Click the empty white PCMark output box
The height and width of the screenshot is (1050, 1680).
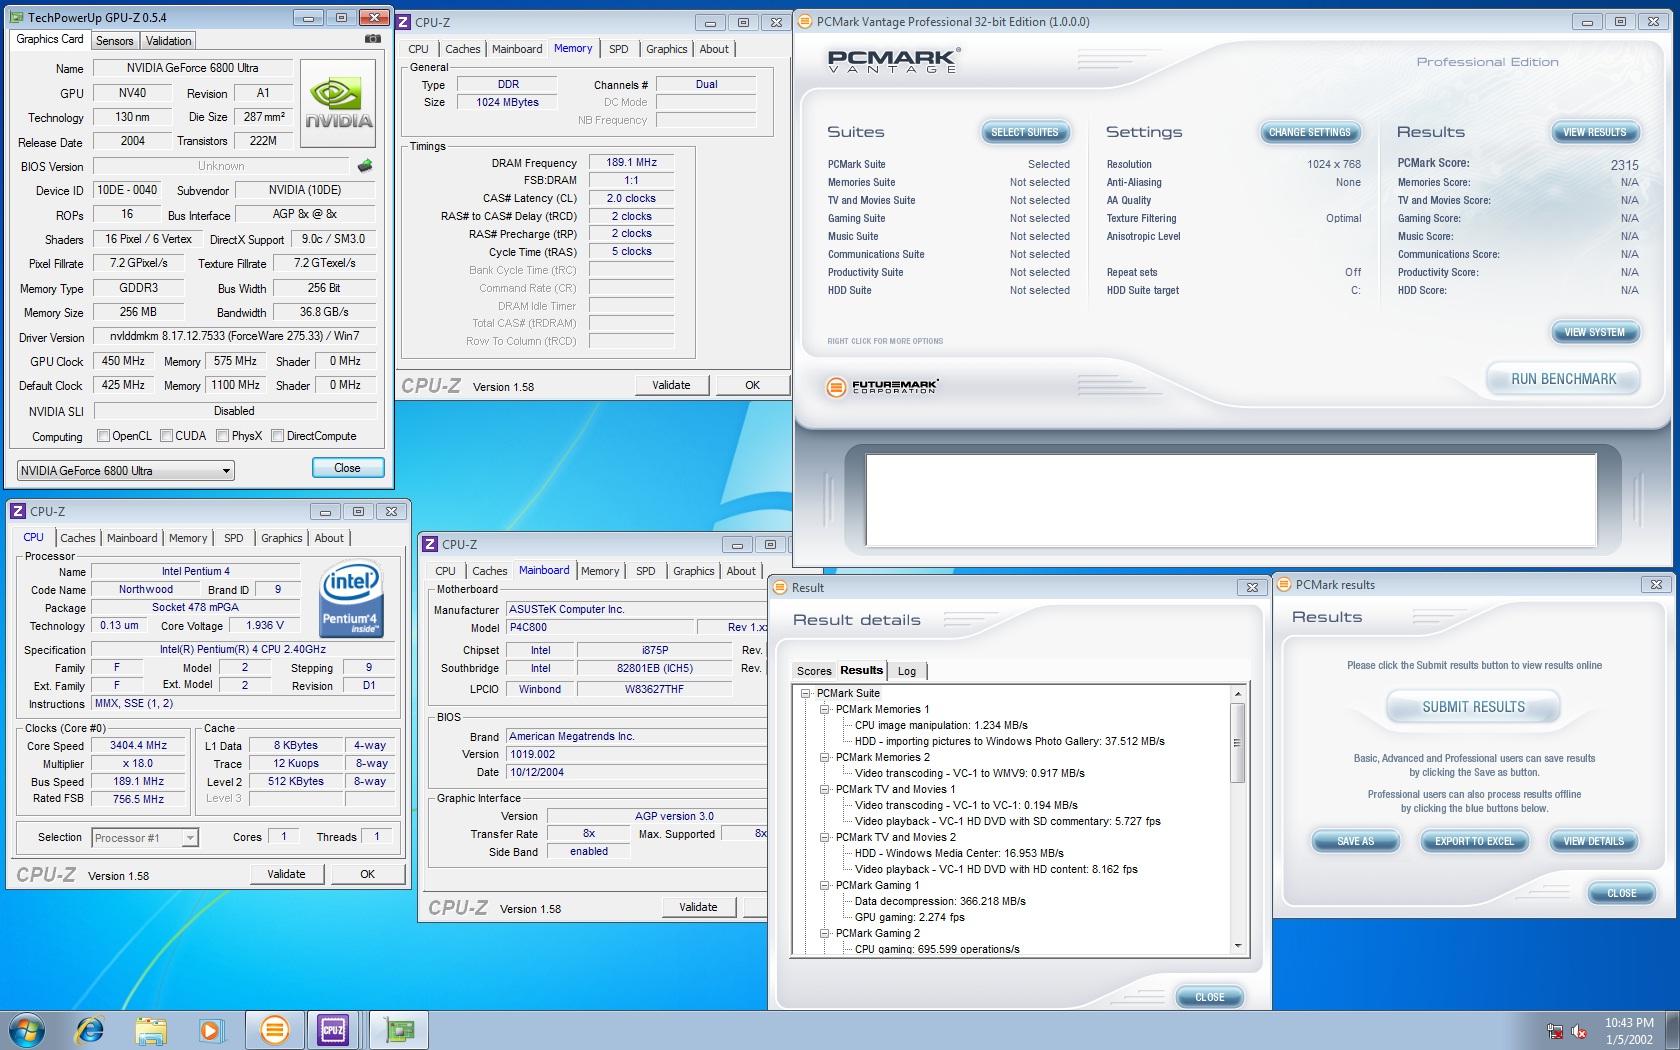click(x=1231, y=500)
